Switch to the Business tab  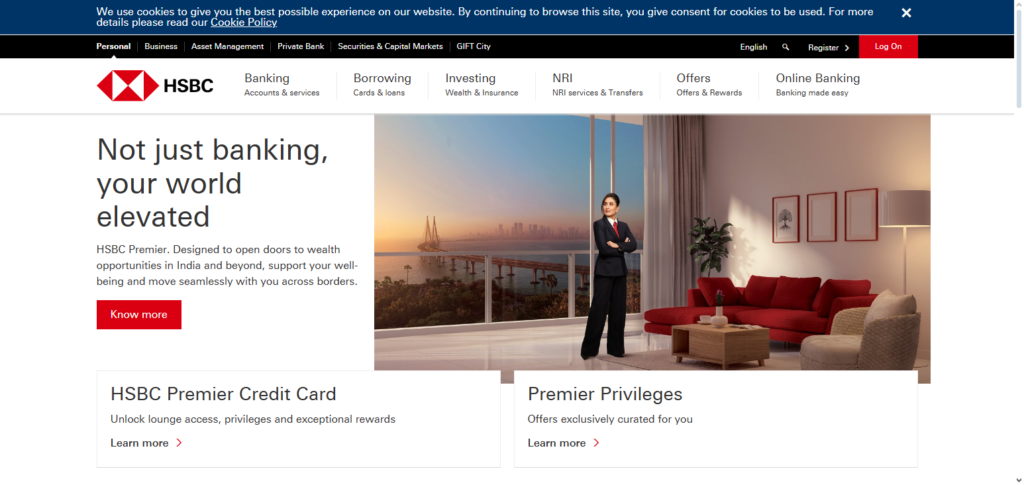tap(161, 46)
